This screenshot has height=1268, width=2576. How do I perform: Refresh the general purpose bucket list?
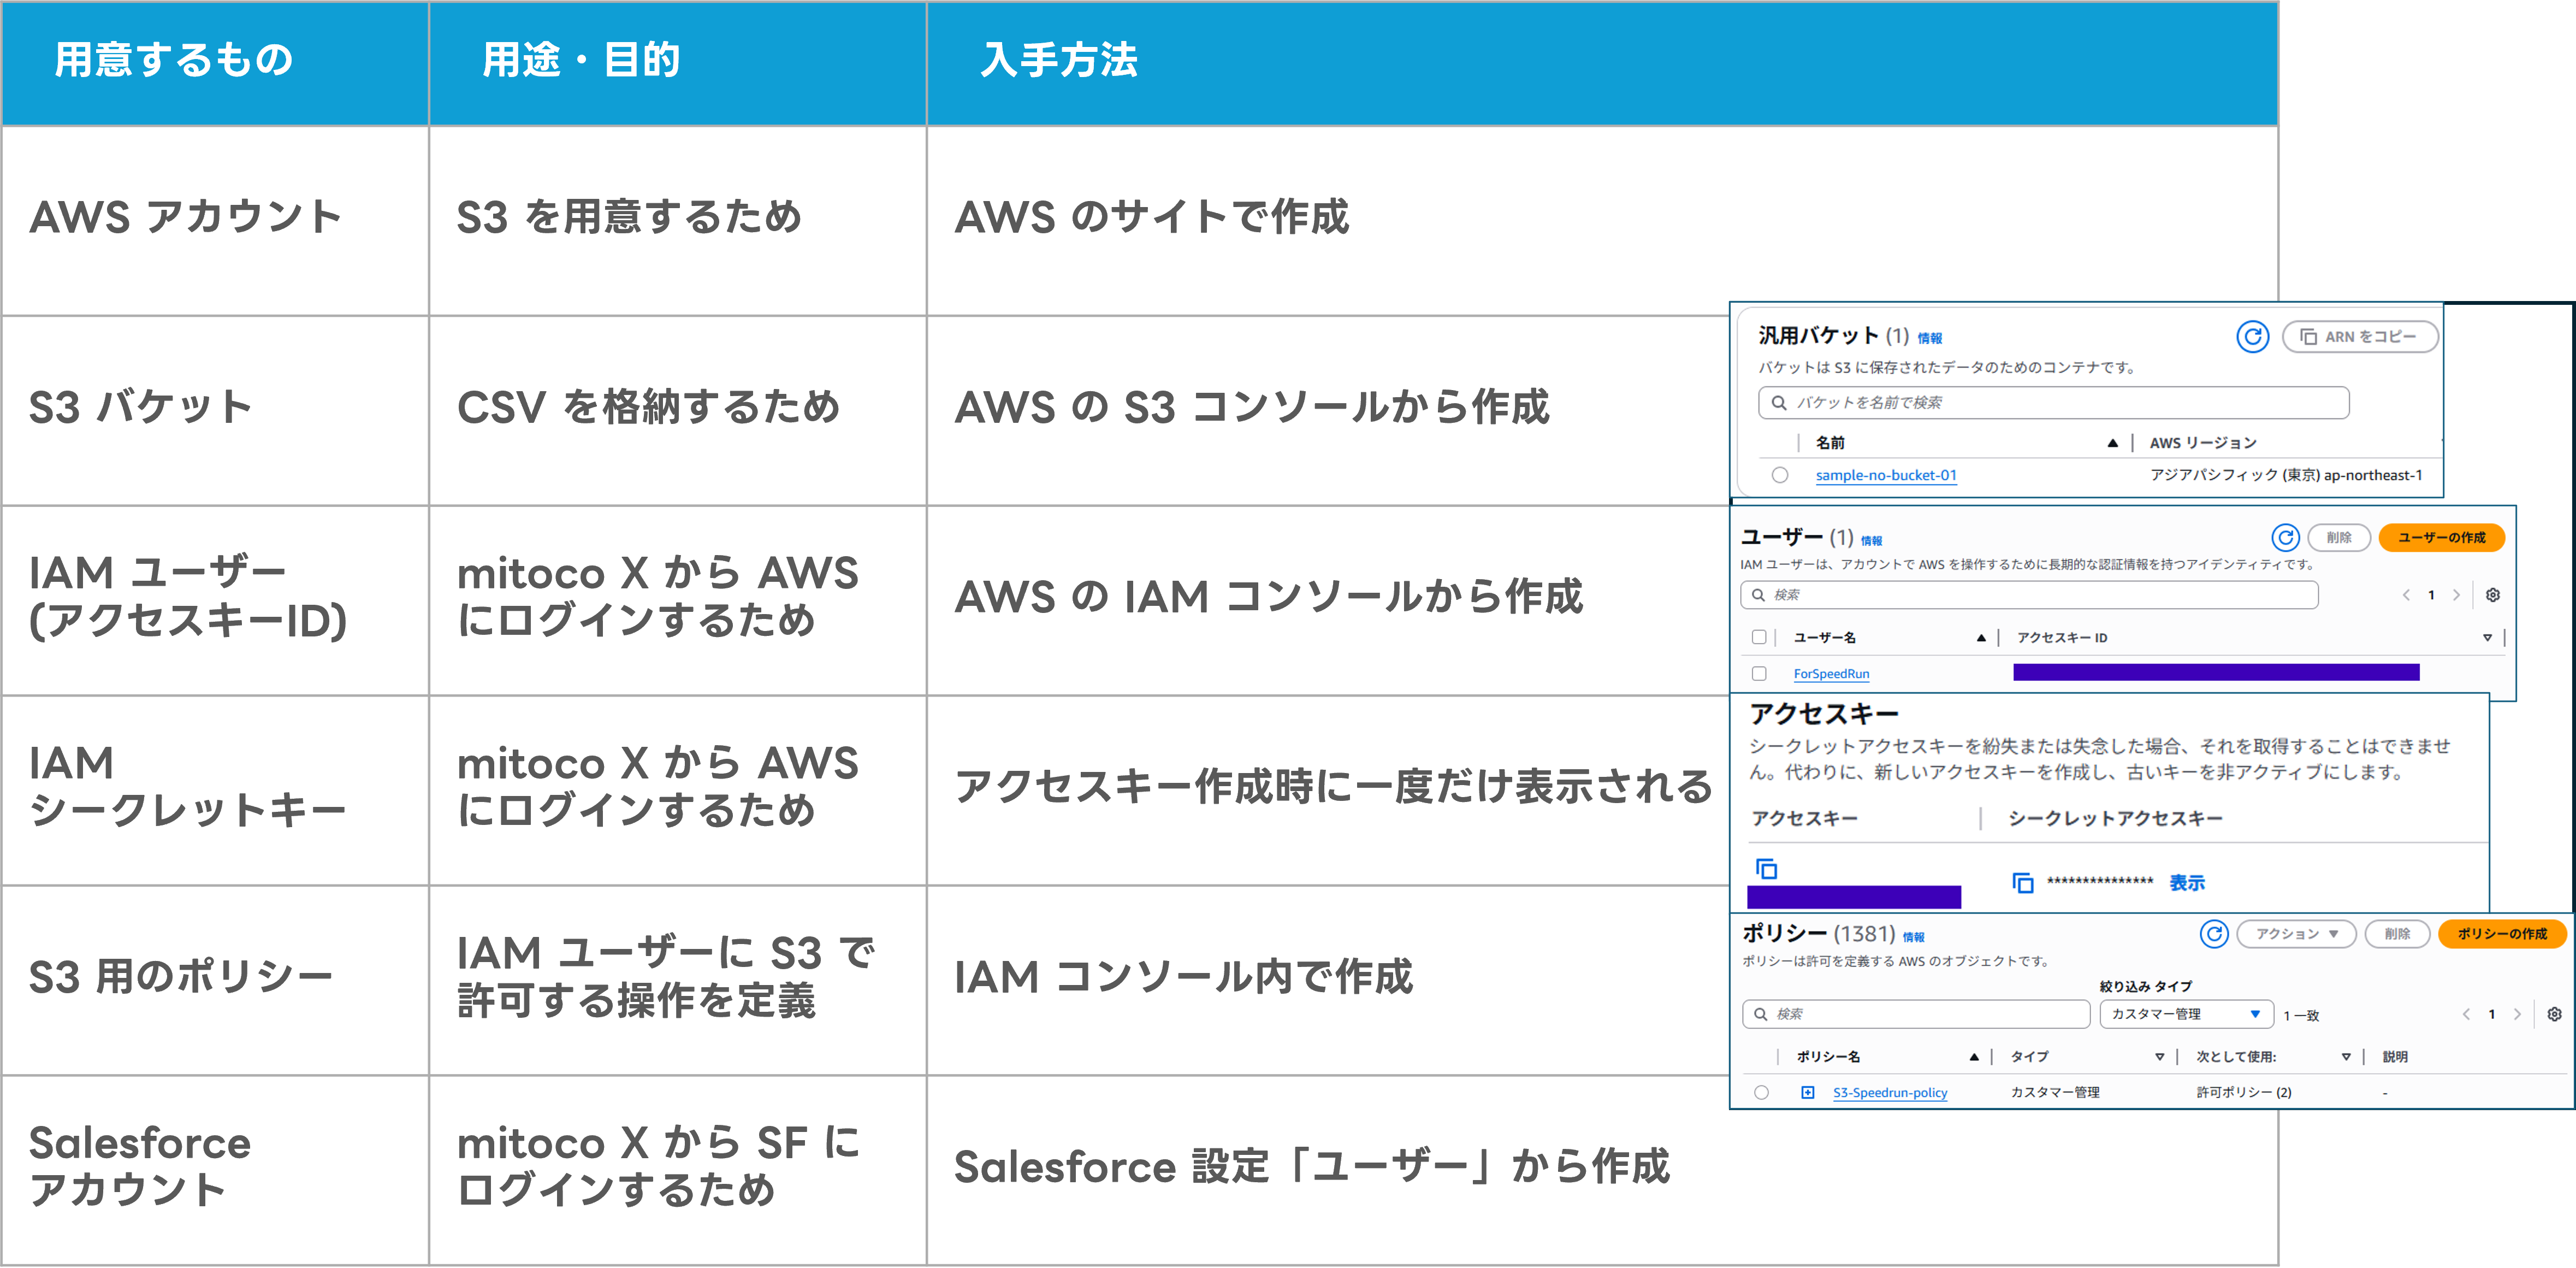[2252, 337]
